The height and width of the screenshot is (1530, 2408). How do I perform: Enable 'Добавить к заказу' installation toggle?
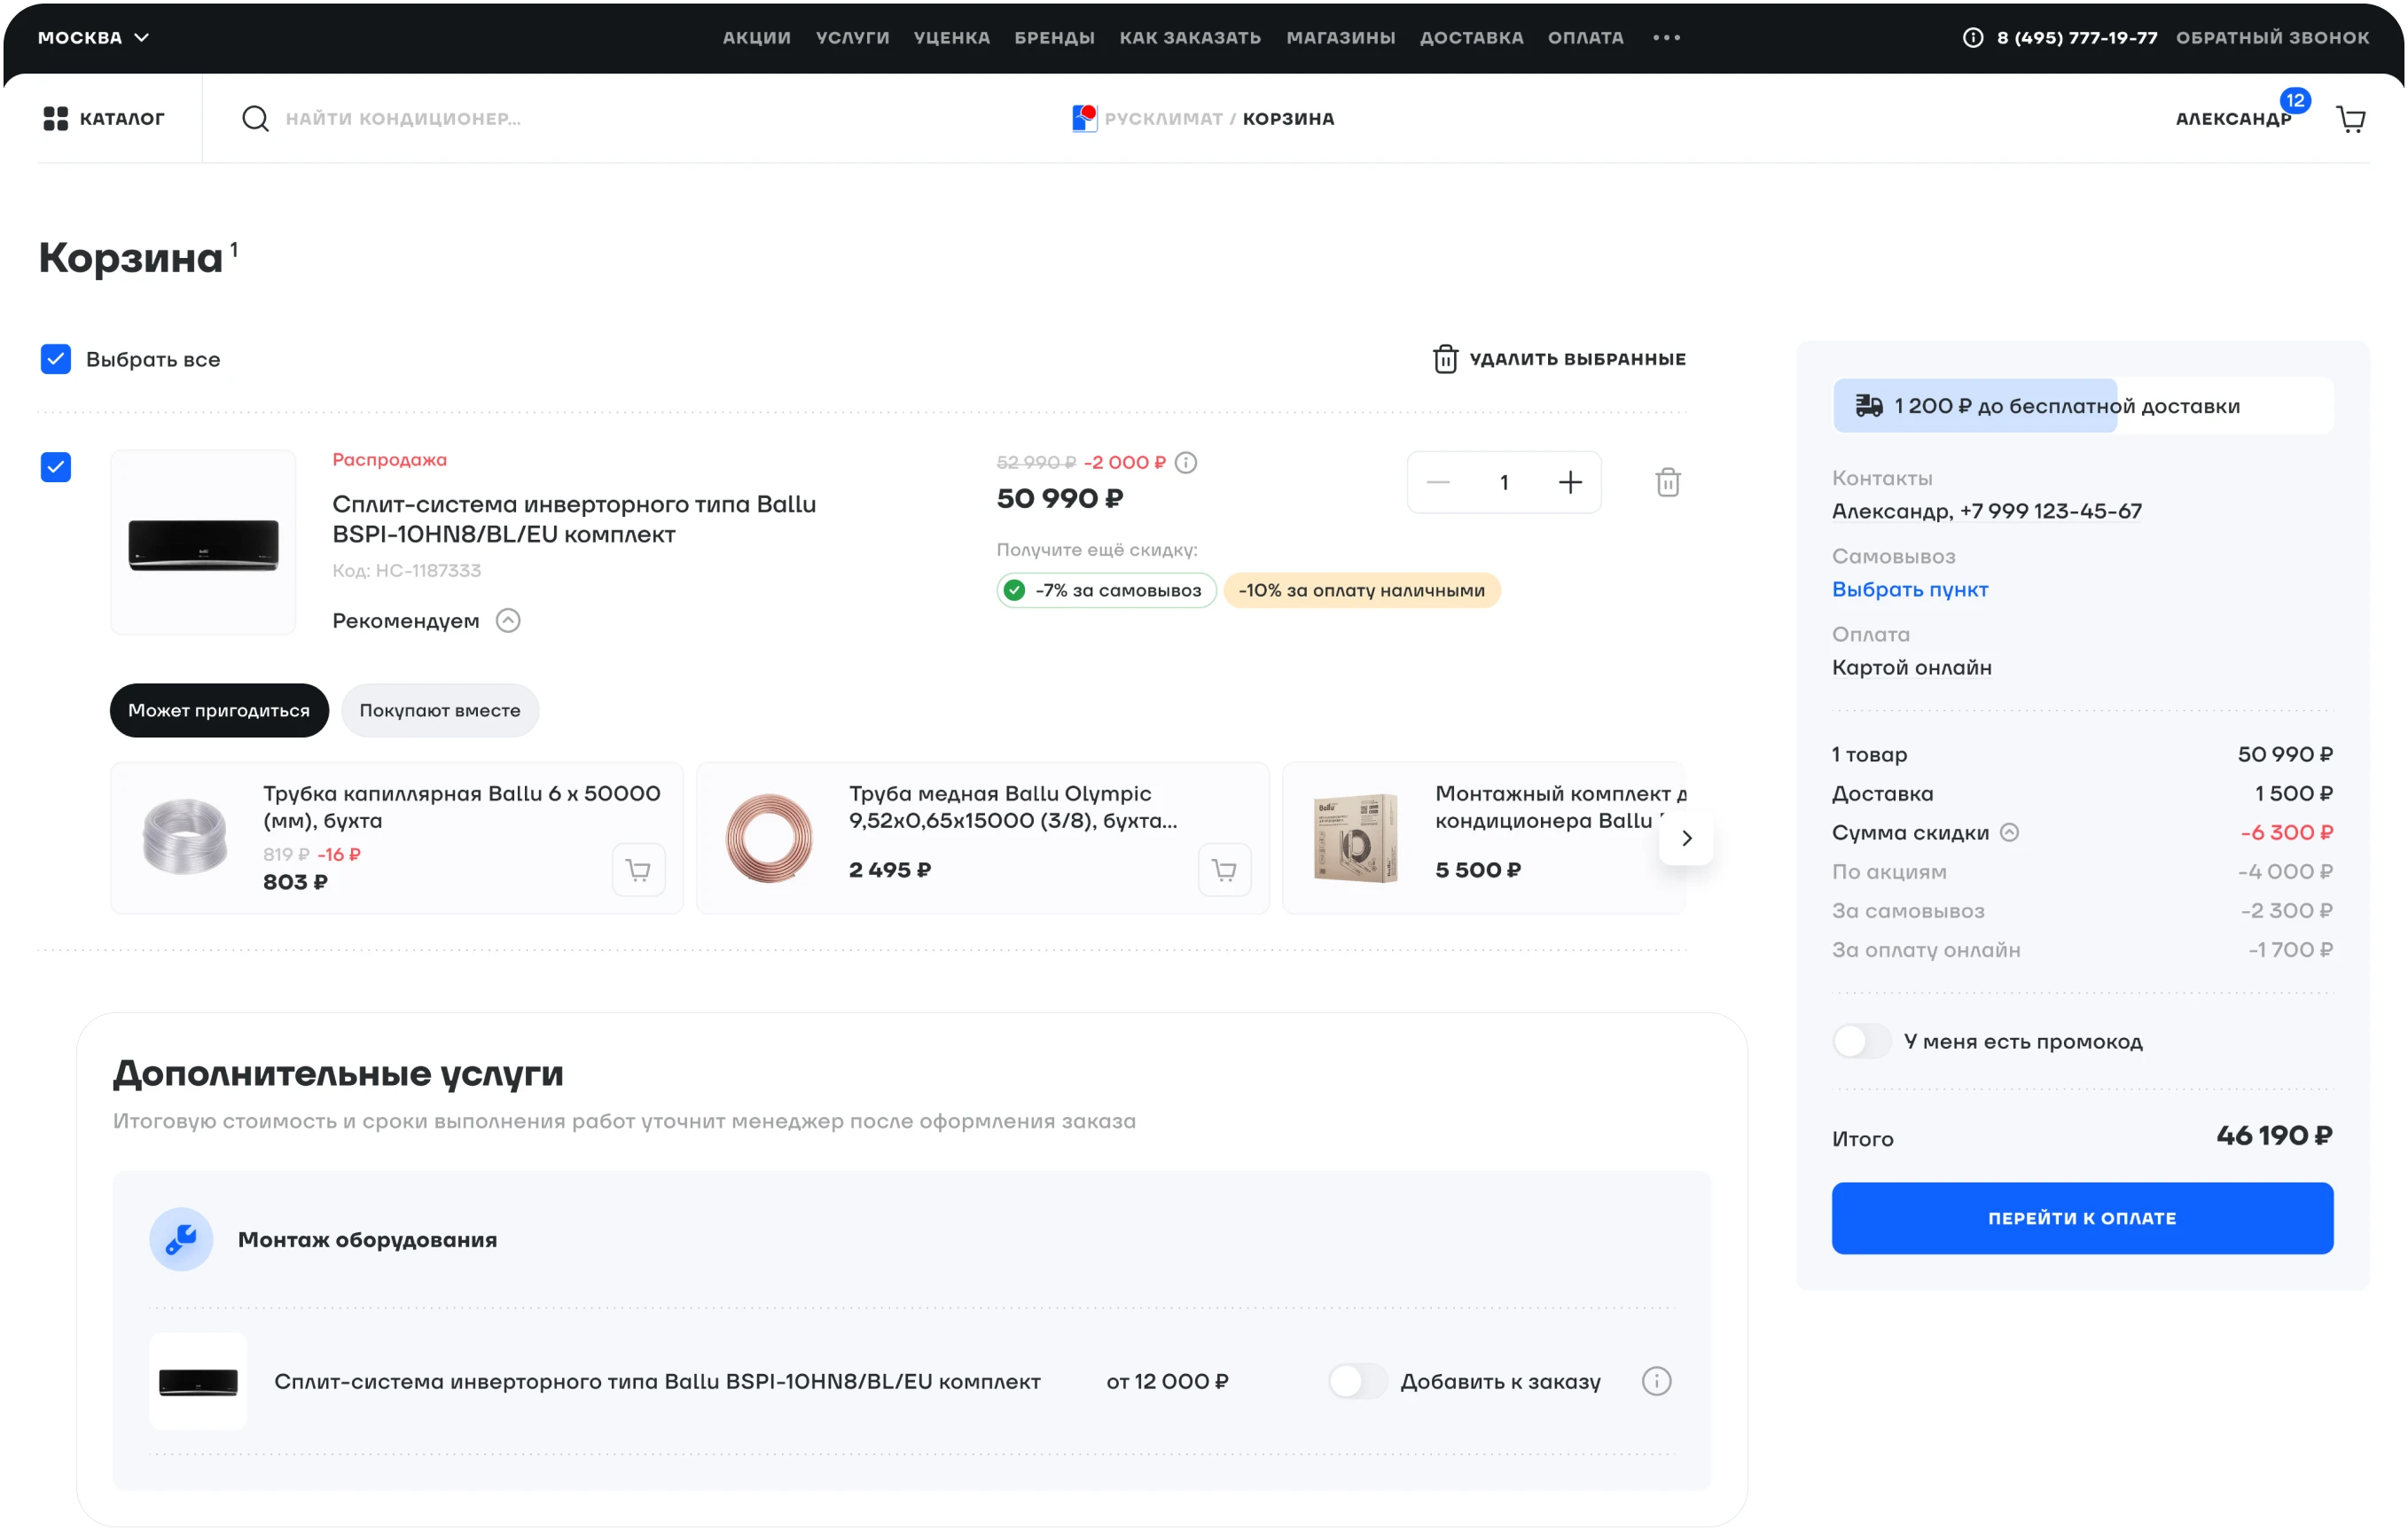[x=1357, y=1382]
